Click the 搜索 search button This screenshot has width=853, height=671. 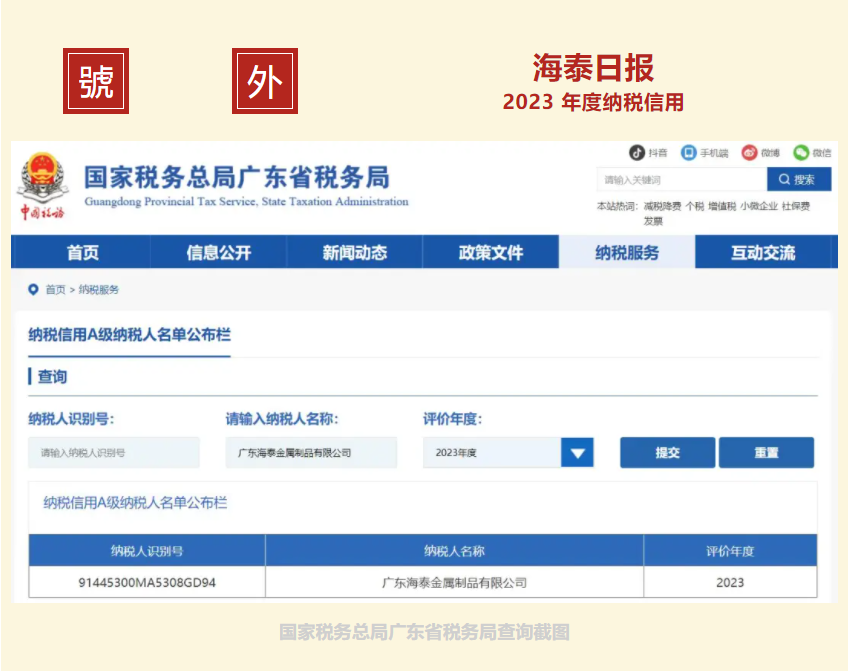tap(799, 180)
